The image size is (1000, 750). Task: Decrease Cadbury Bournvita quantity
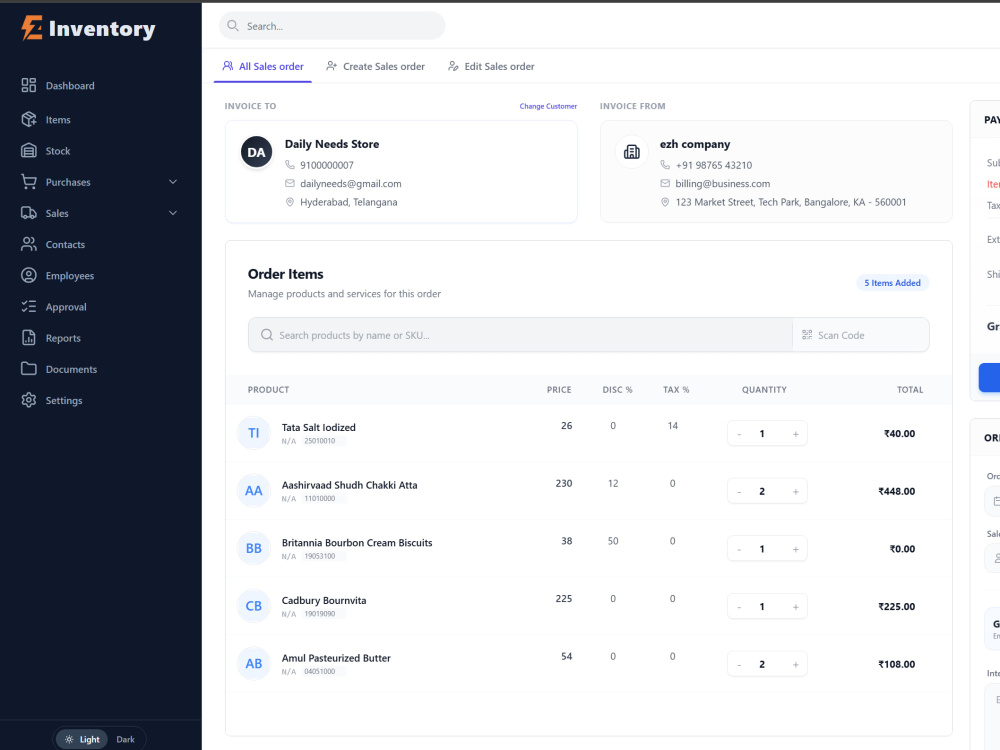point(739,607)
